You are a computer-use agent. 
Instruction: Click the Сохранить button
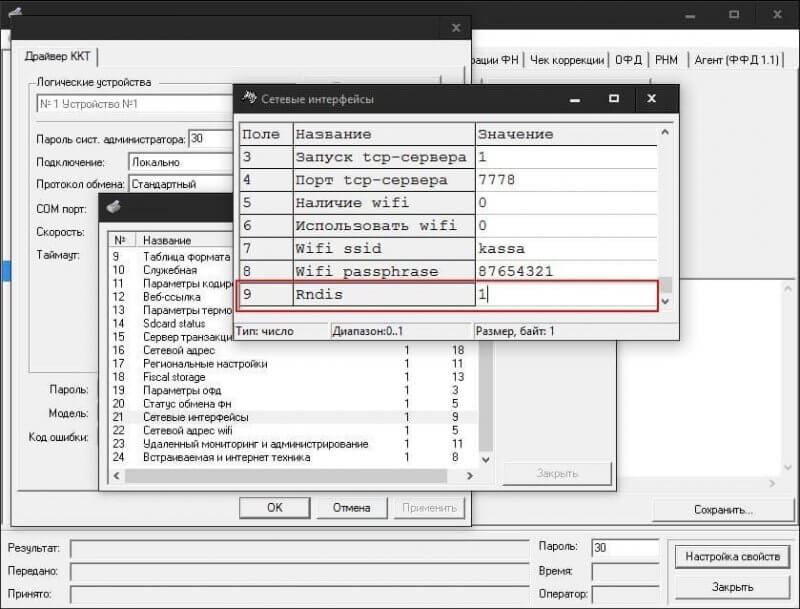tap(722, 510)
